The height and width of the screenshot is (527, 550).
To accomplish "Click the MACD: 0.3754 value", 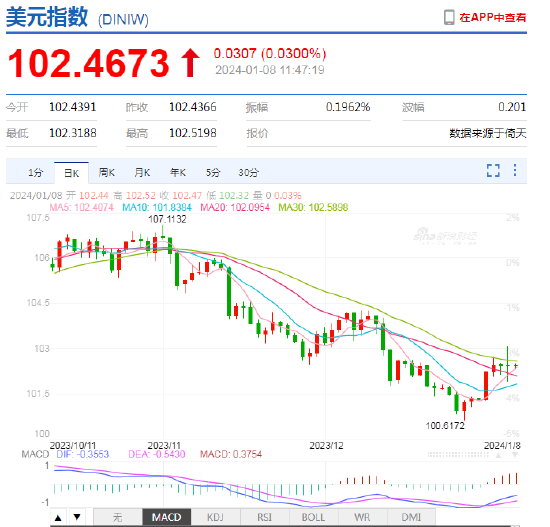I will coord(231,454).
